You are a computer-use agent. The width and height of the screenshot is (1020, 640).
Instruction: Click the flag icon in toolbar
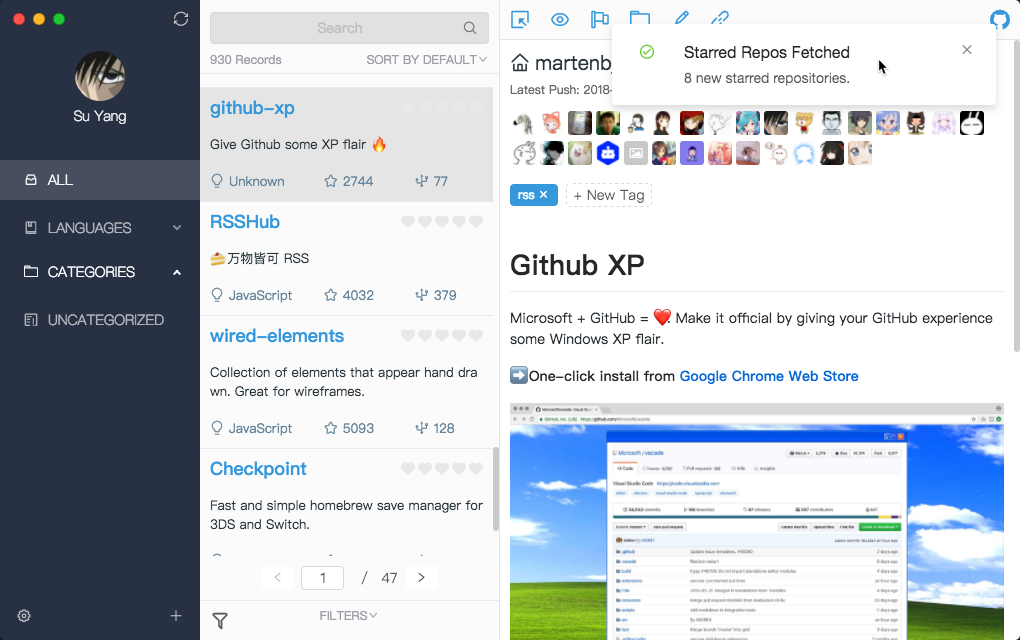[599, 20]
